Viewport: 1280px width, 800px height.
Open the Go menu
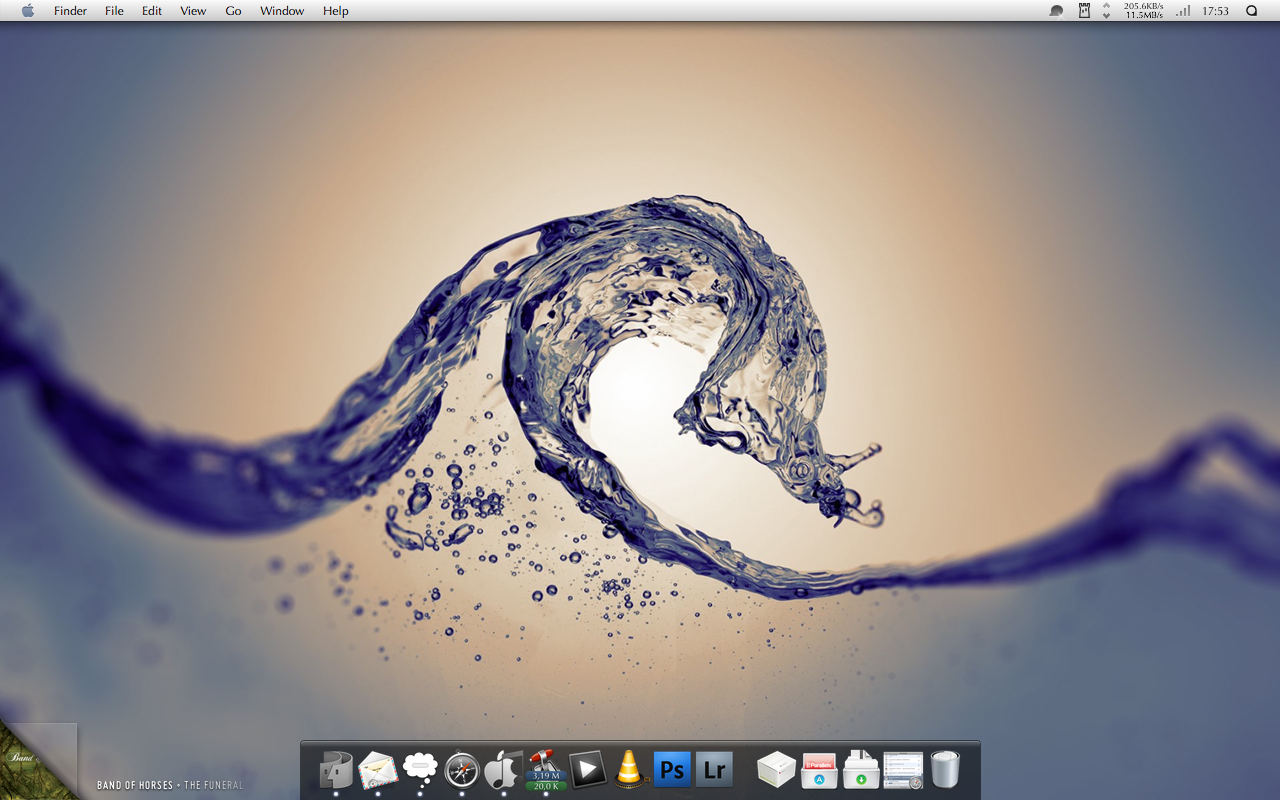click(x=233, y=11)
